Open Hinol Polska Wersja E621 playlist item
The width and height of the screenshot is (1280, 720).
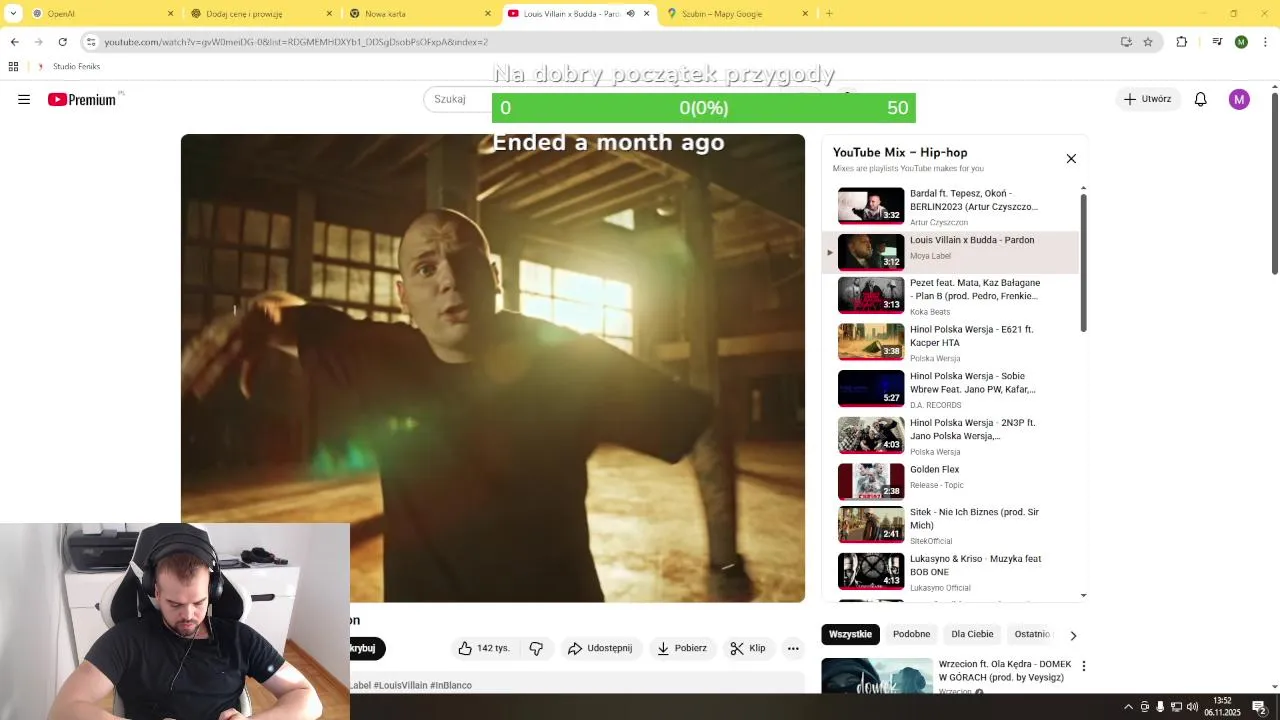[x=950, y=342]
